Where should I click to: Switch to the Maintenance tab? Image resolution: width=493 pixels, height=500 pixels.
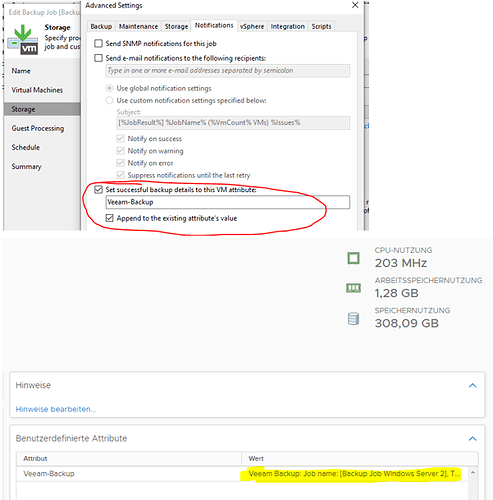pyautogui.click(x=138, y=26)
